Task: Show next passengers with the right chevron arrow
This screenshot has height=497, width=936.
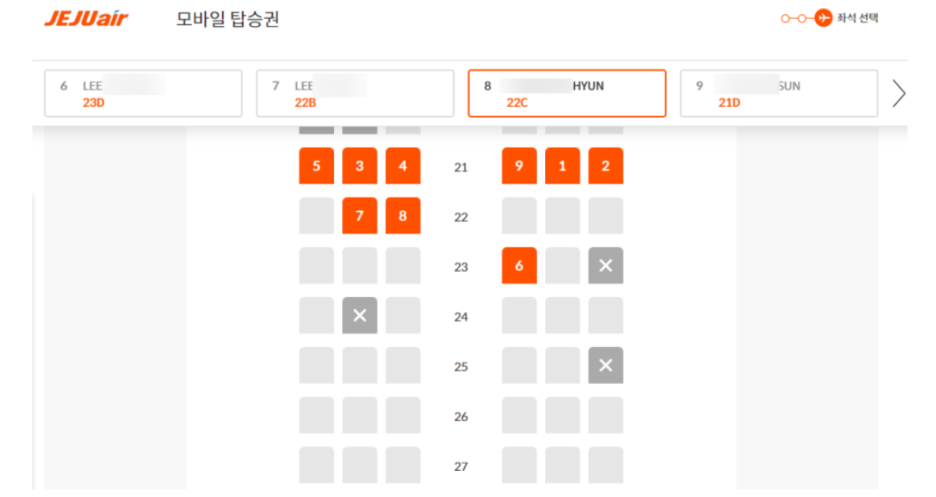Action: [x=899, y=93]
